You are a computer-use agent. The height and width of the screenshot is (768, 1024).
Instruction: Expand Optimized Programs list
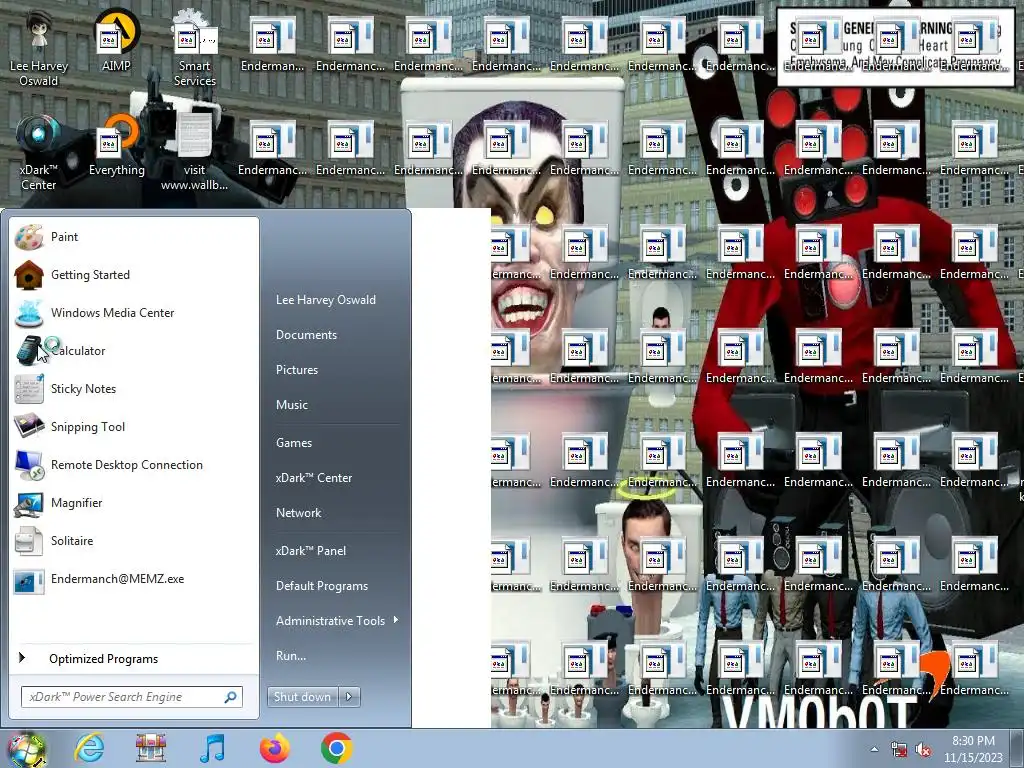click(134, 658)
